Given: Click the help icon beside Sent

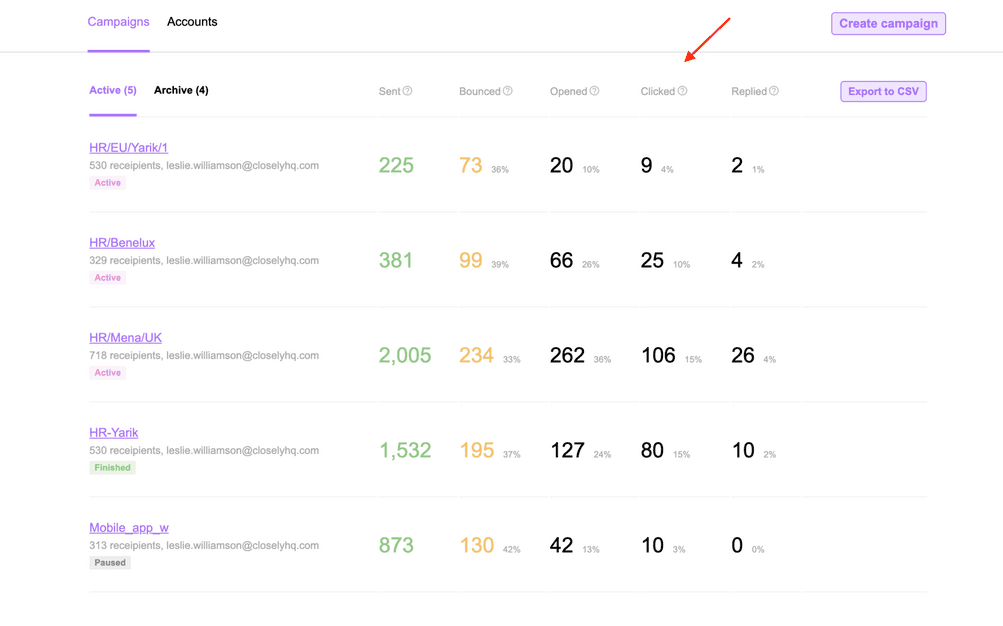Looking at the screenshot, I should point(407,91).
